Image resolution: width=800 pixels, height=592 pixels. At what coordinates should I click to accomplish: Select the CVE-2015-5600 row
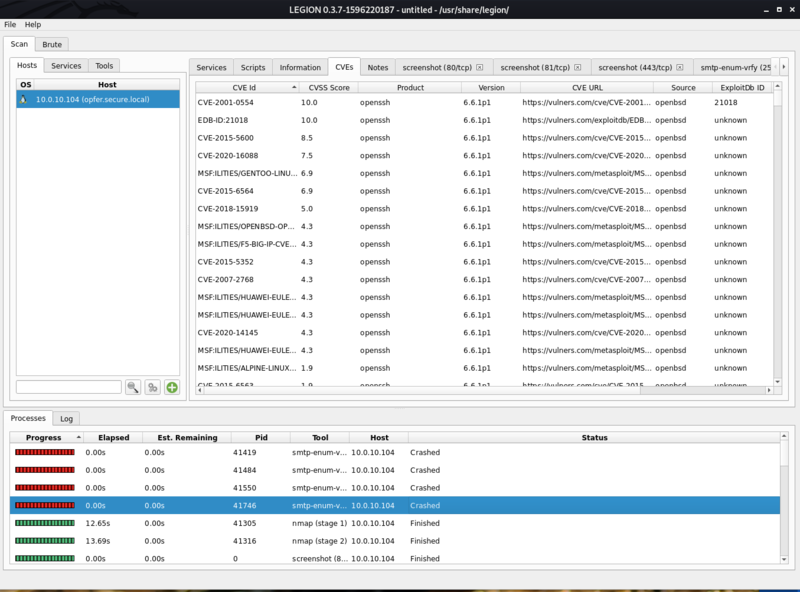[x=400, y=138]
